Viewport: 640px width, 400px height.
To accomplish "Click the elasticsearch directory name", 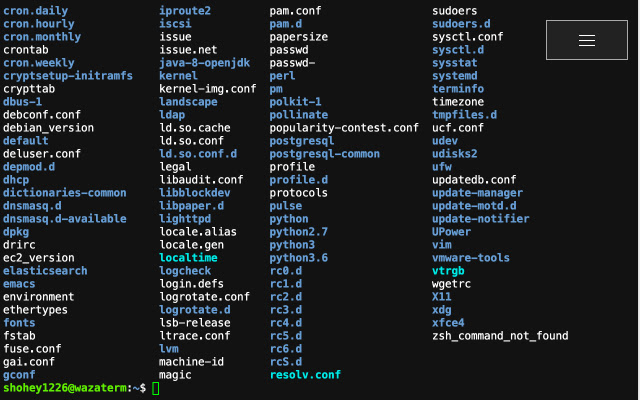I will tap(45, 271).
